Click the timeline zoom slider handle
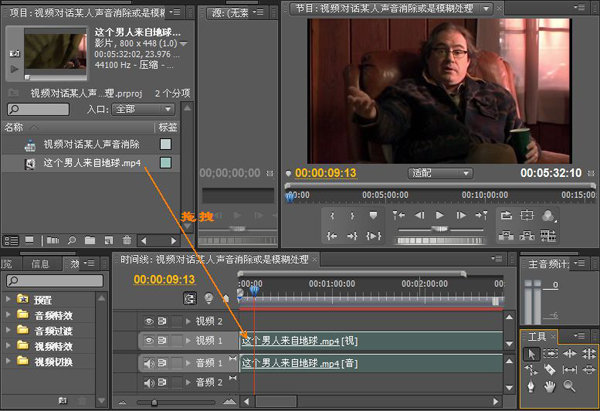The height and width of the screenshot is (411, 600). 153,402
